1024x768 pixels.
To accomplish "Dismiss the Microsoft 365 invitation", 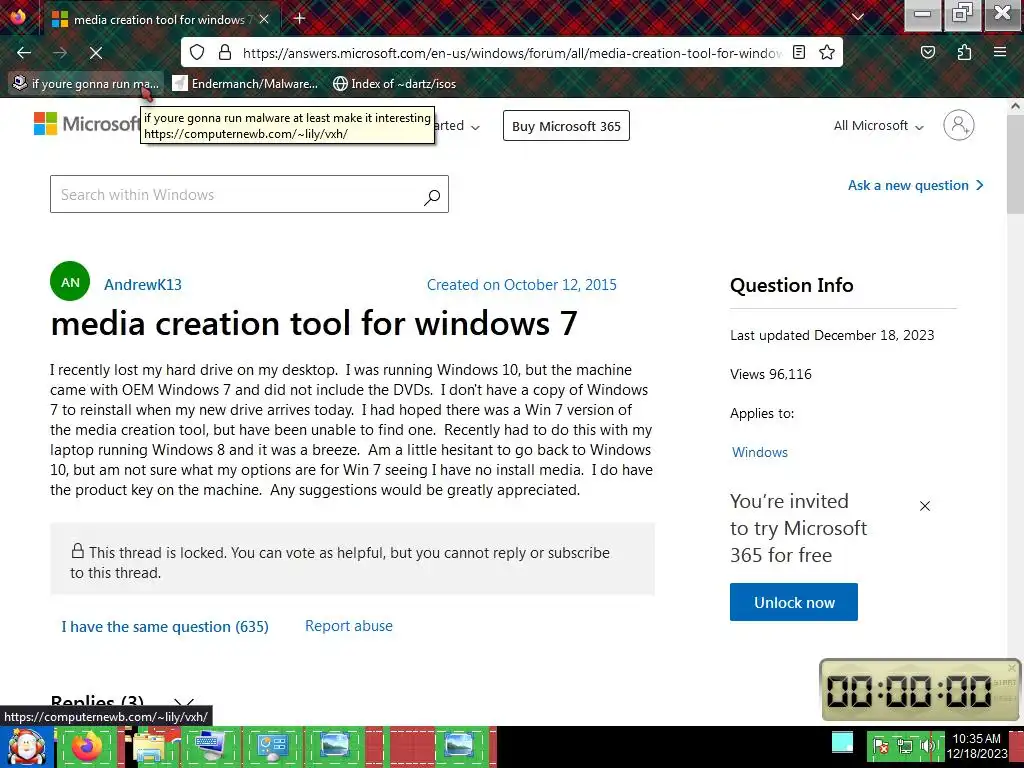I will [x=925, y=506].
